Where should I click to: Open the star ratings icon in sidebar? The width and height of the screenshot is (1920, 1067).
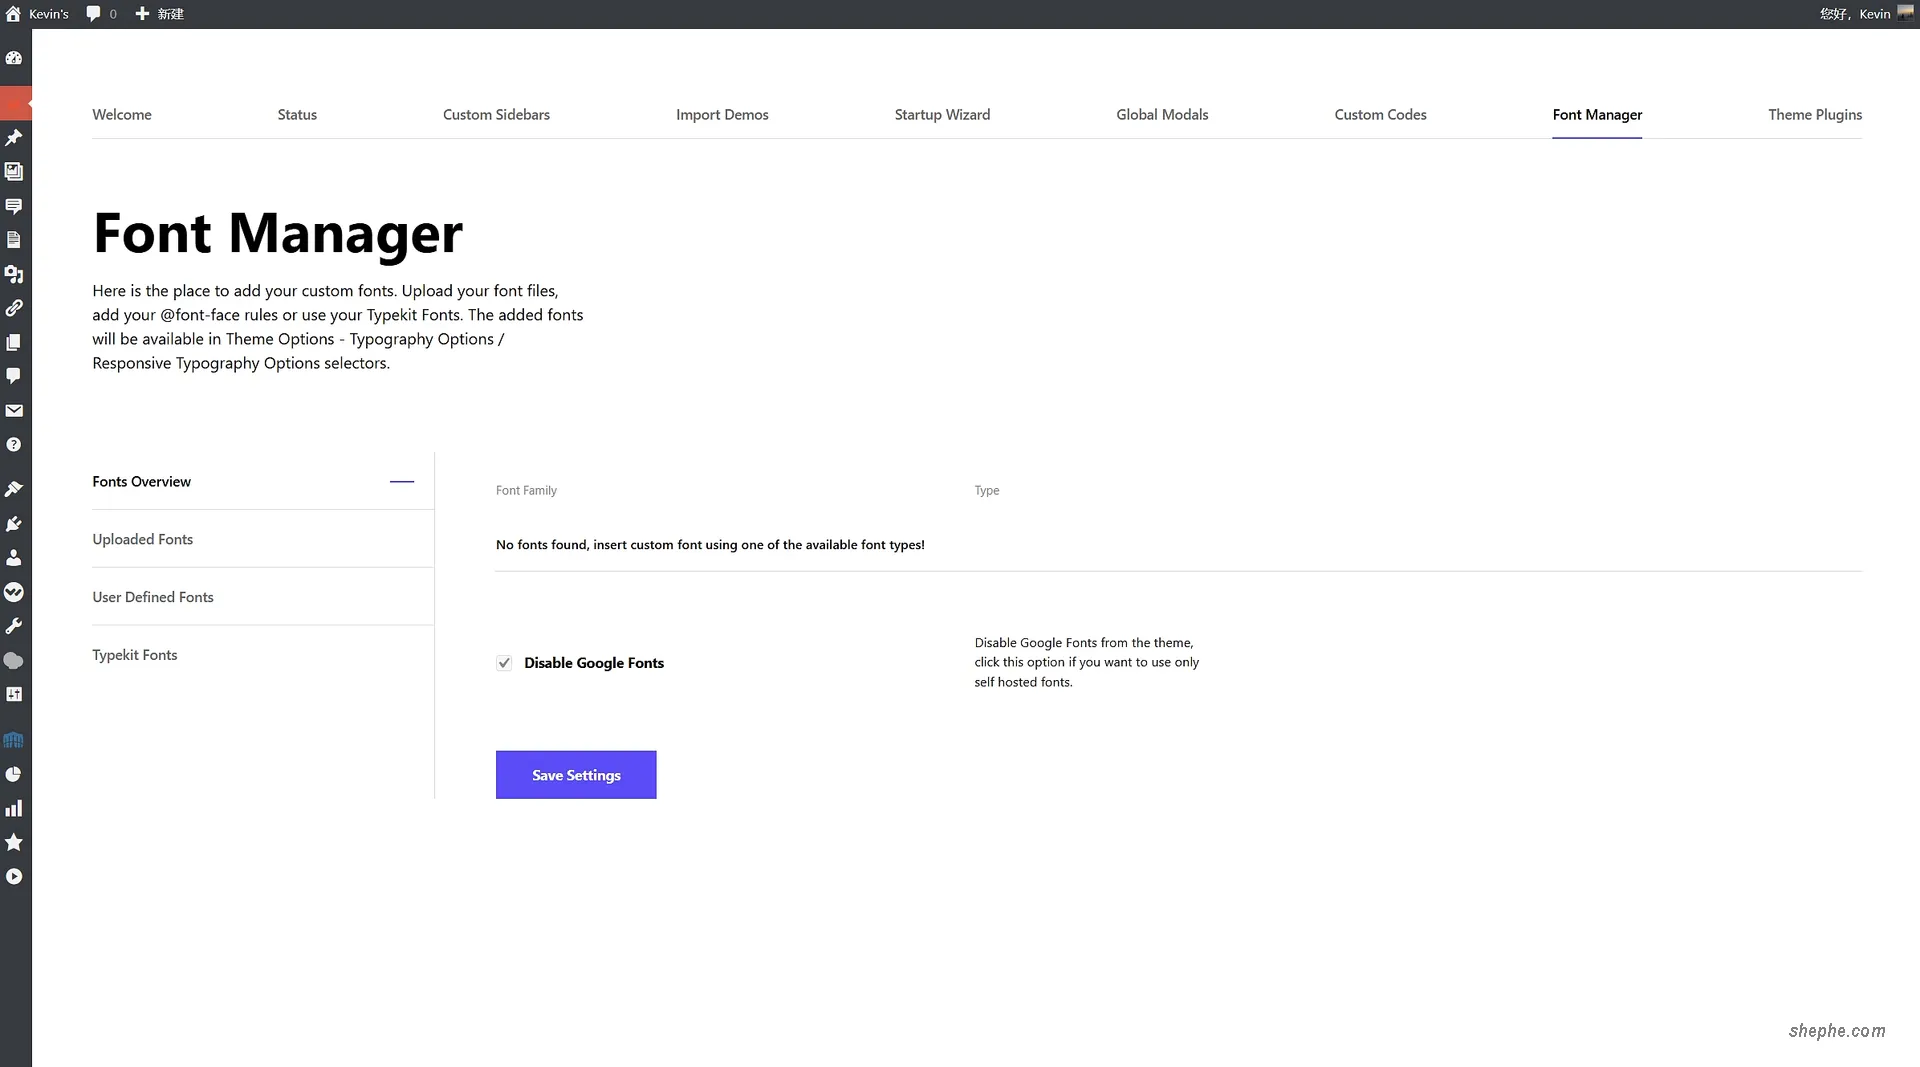pos(14,843)
